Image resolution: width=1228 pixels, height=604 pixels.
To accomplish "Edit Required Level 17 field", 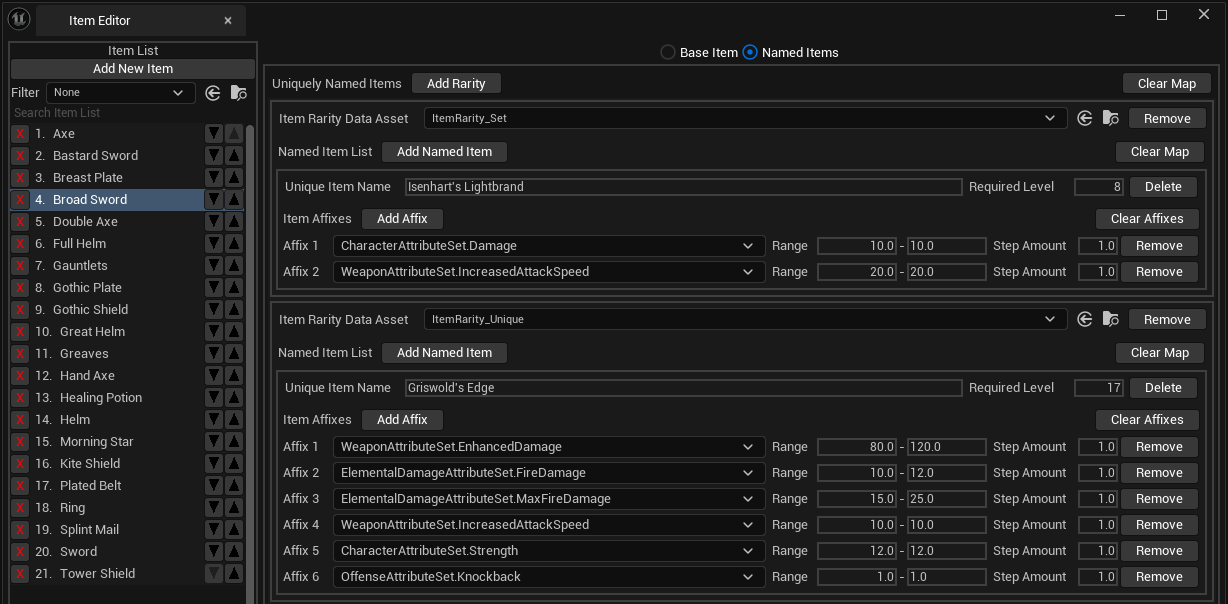I will [1099, 388].
